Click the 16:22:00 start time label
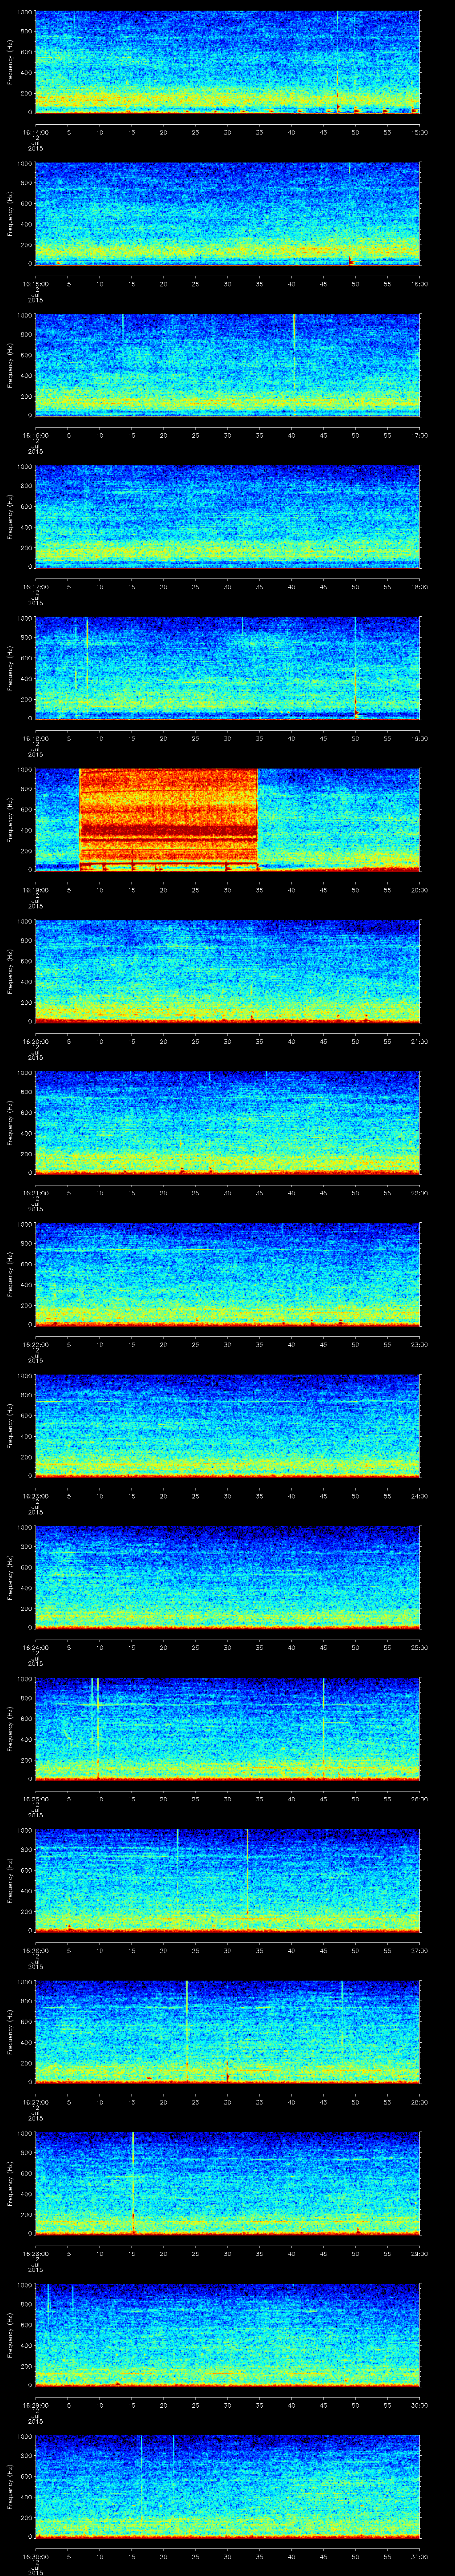The height and width of the screenshot is (2576, 455). click(x=35, y=1344)
